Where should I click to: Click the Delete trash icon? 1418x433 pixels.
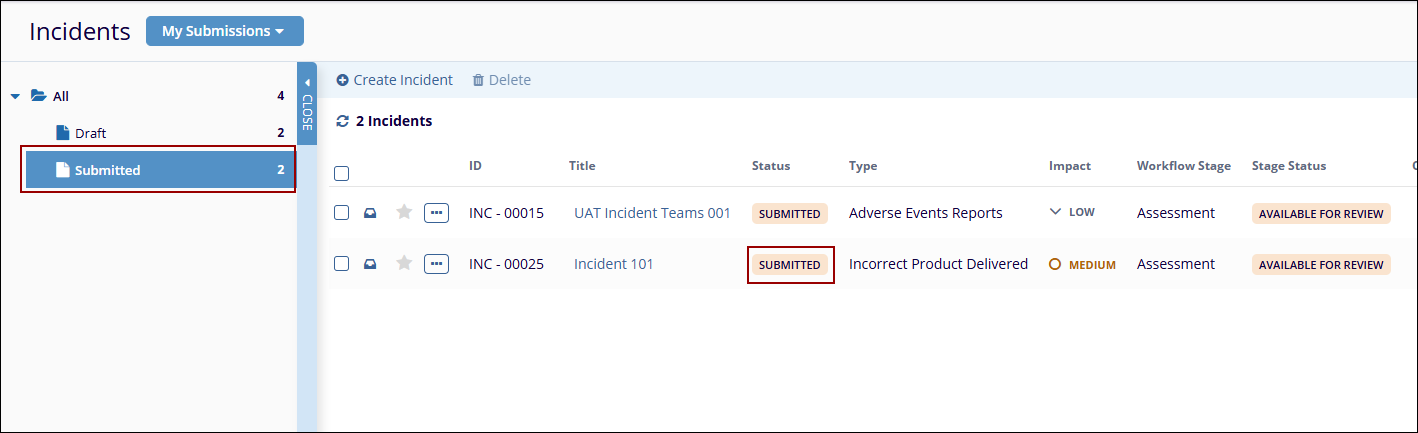[478, 80]
